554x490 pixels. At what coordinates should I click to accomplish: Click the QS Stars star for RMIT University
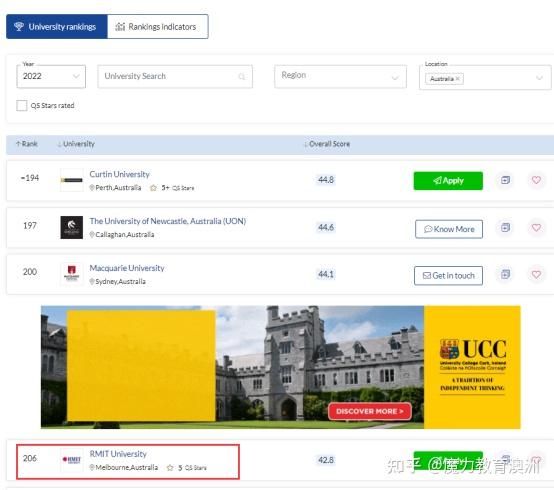170,468
